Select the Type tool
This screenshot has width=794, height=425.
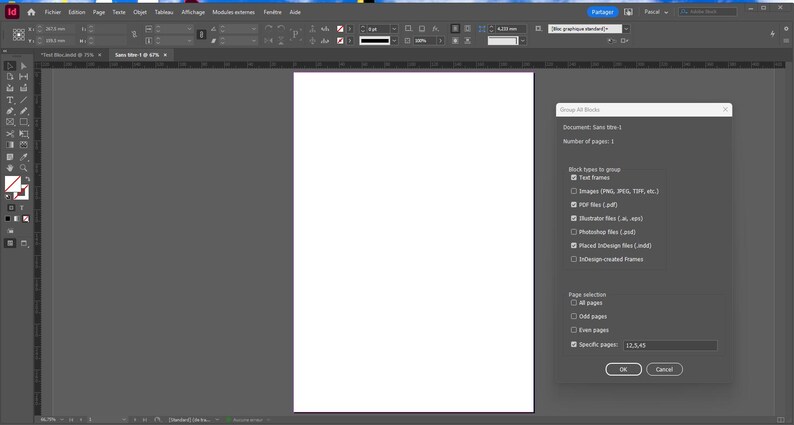point(10,100)
